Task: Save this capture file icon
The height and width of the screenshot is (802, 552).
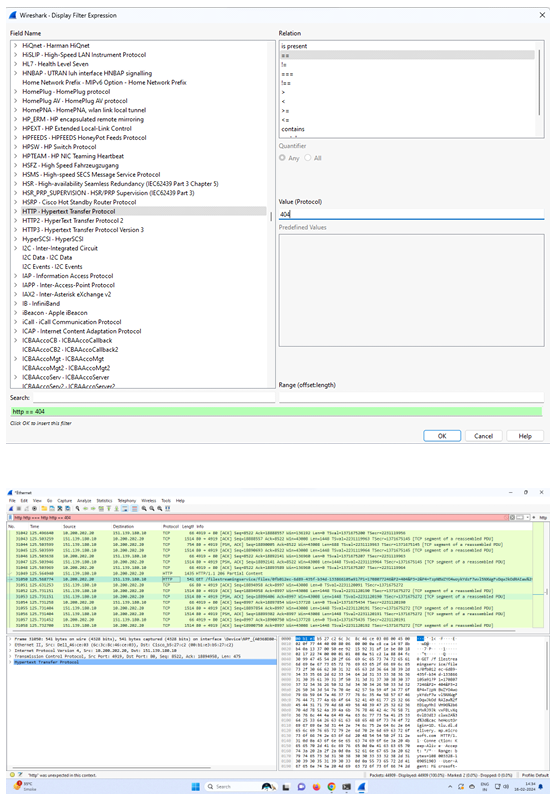Action: [x=52, y=509]
